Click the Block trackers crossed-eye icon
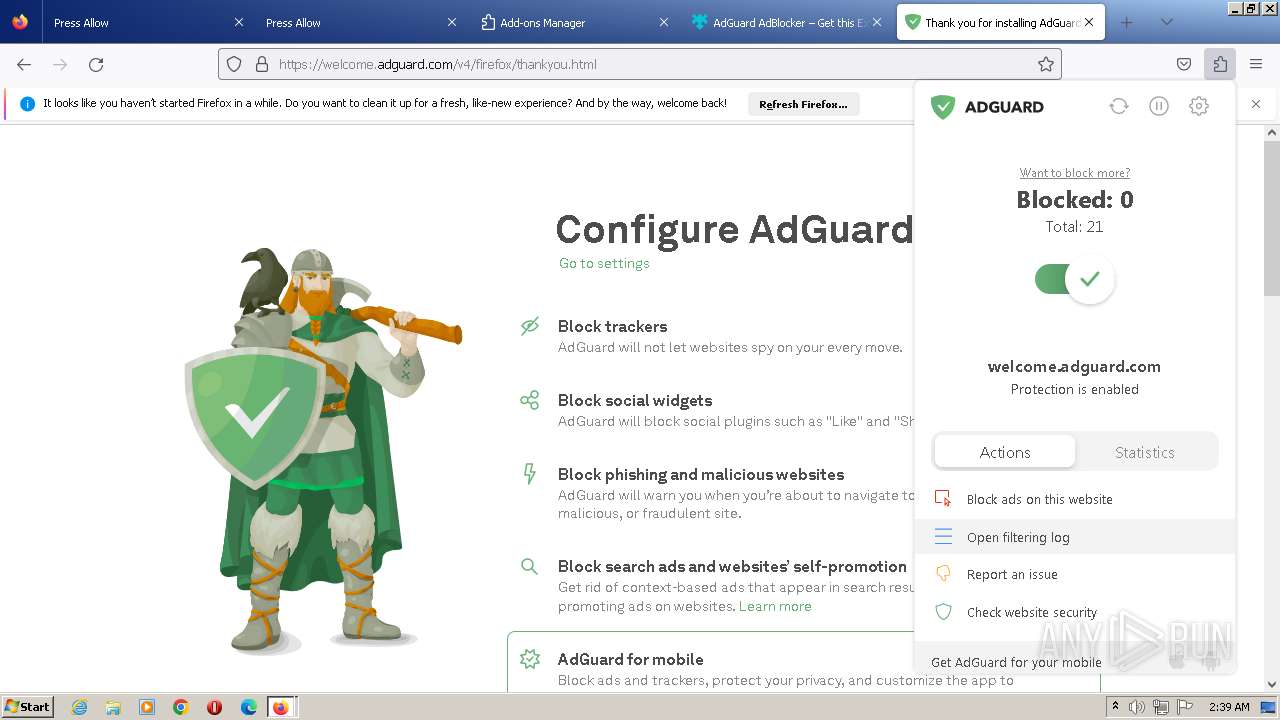The image size is (1280, 720). [530, 326]
